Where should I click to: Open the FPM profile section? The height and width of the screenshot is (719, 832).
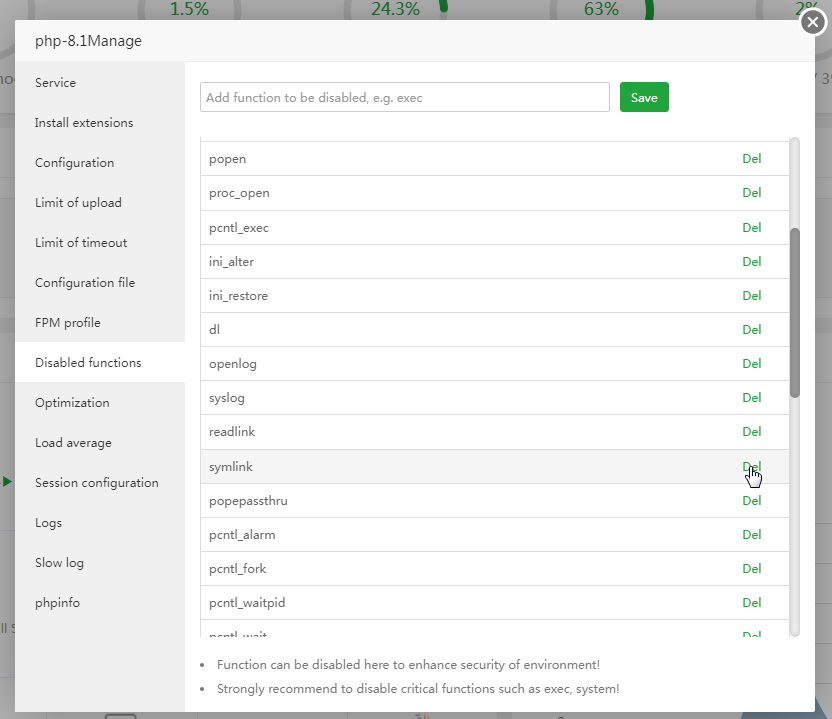pyautogui.click(x=68, y=322)
